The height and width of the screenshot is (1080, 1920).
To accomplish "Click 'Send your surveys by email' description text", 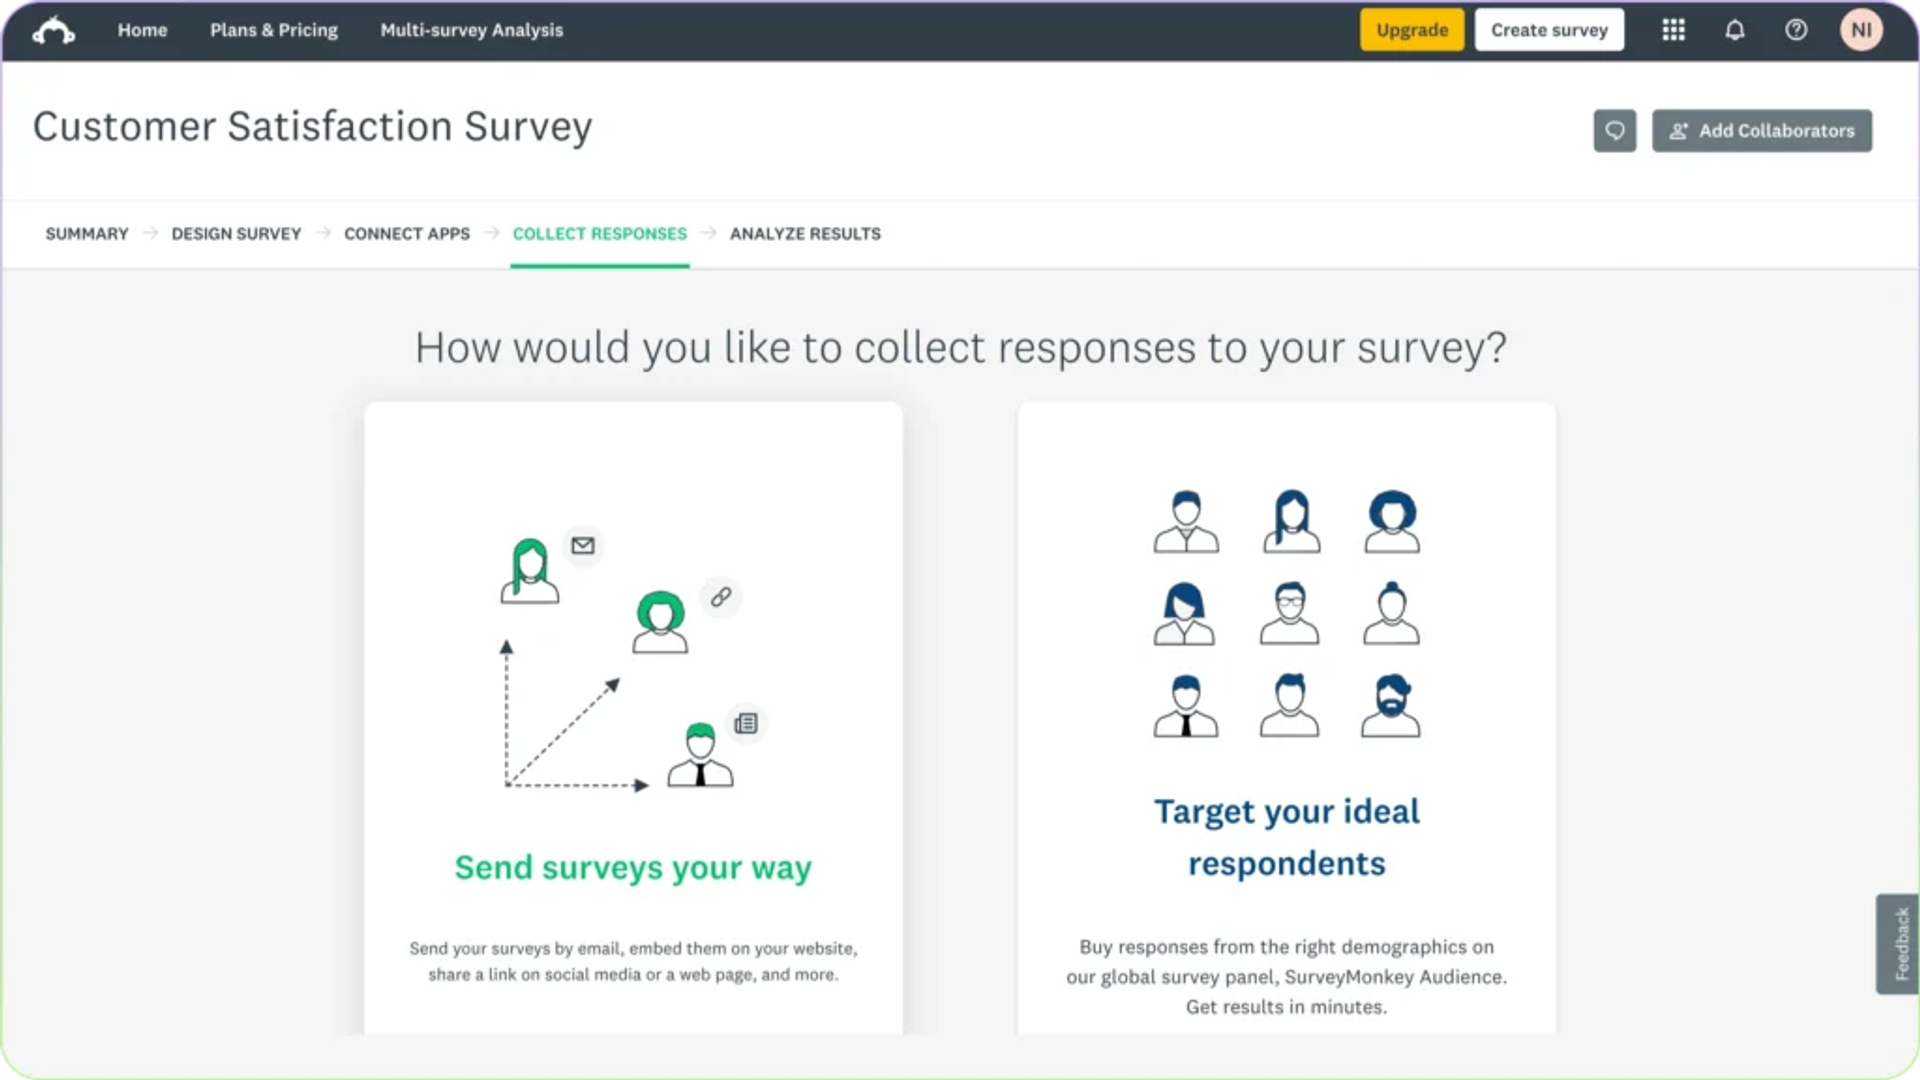I will tap(633, 961).
